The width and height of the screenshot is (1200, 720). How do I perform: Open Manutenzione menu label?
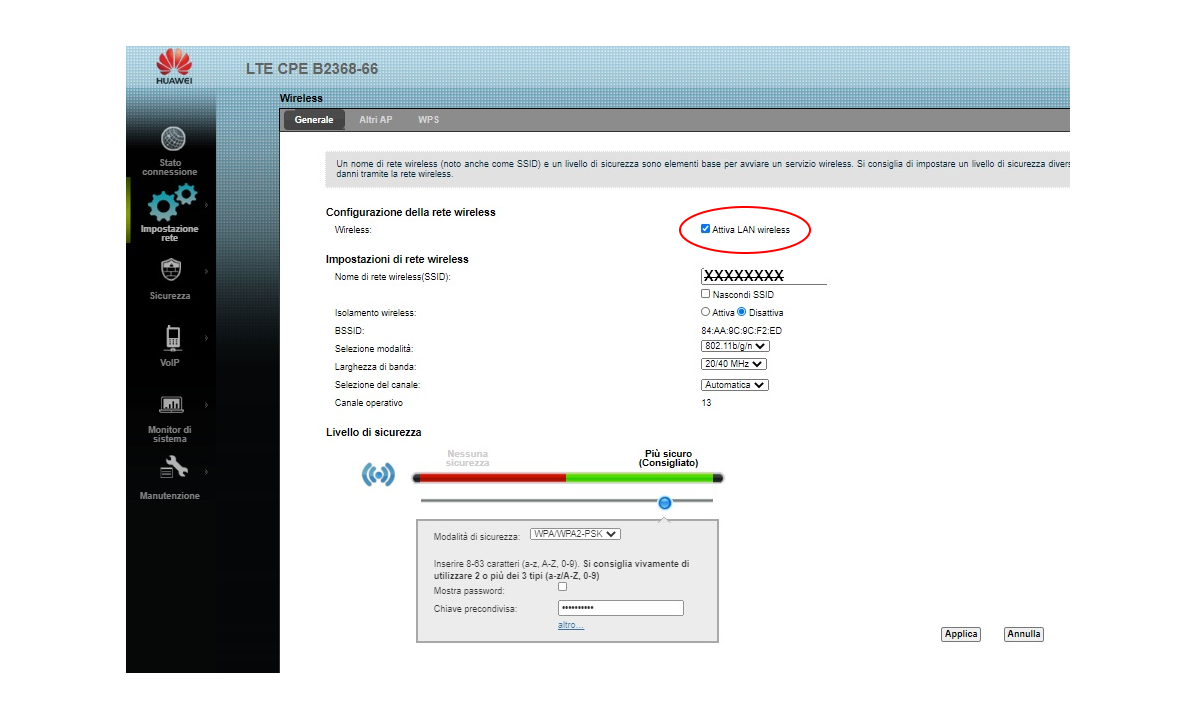170,496
